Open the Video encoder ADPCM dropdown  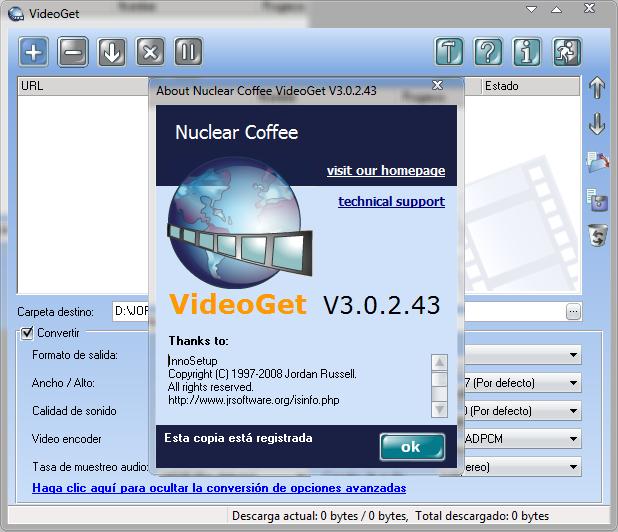[x=573, y=439]
